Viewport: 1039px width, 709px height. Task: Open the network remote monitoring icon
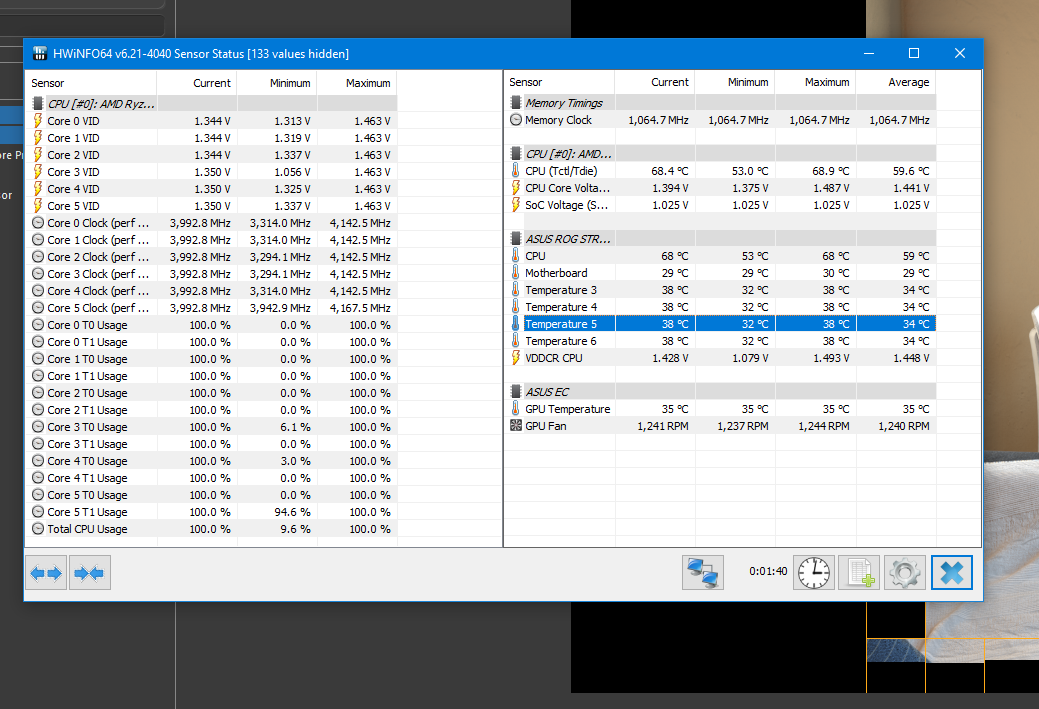pyautogui.click(x=702, y=573)
